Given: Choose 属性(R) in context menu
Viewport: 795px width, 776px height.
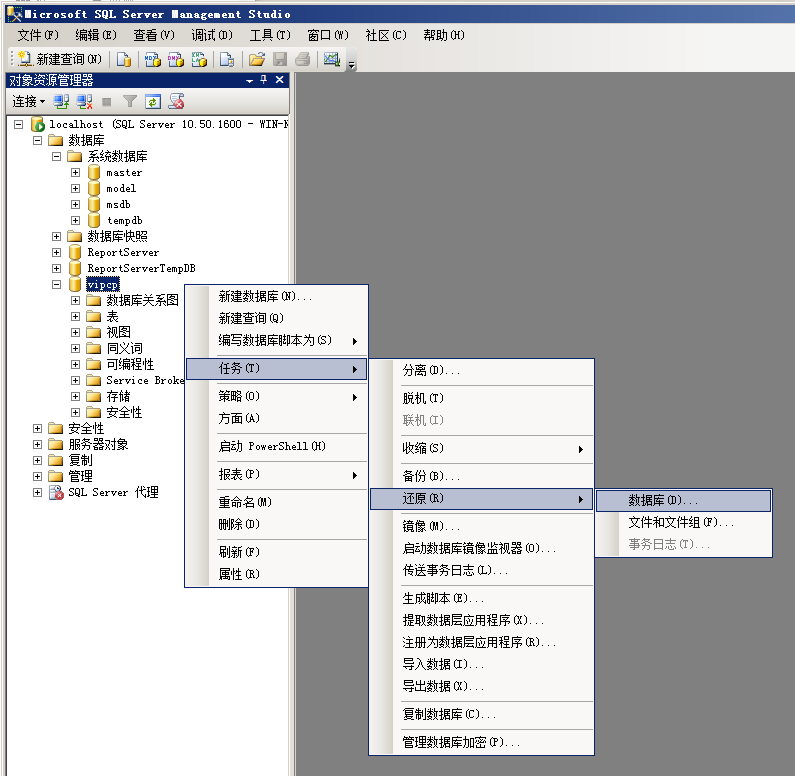Looking at the screenshot, I should pos(277,574).
